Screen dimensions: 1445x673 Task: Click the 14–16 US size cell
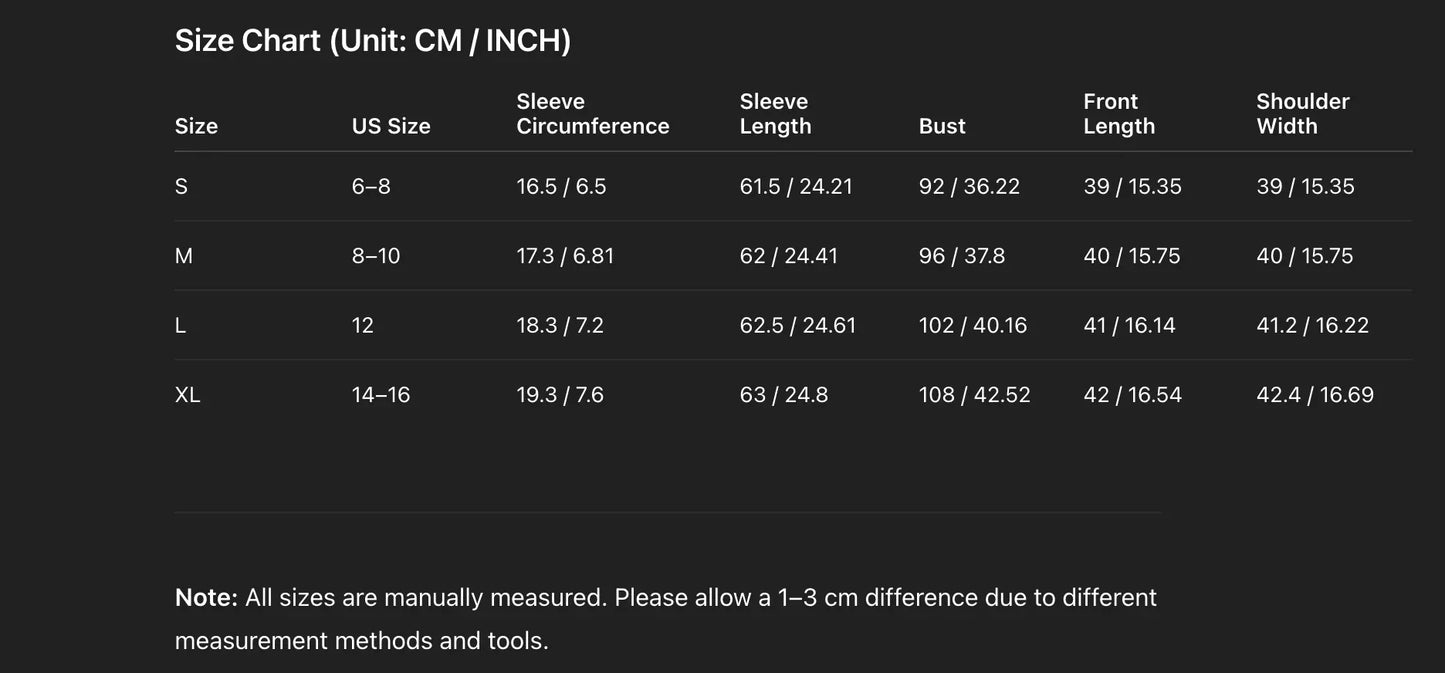(x=381, y=395)
